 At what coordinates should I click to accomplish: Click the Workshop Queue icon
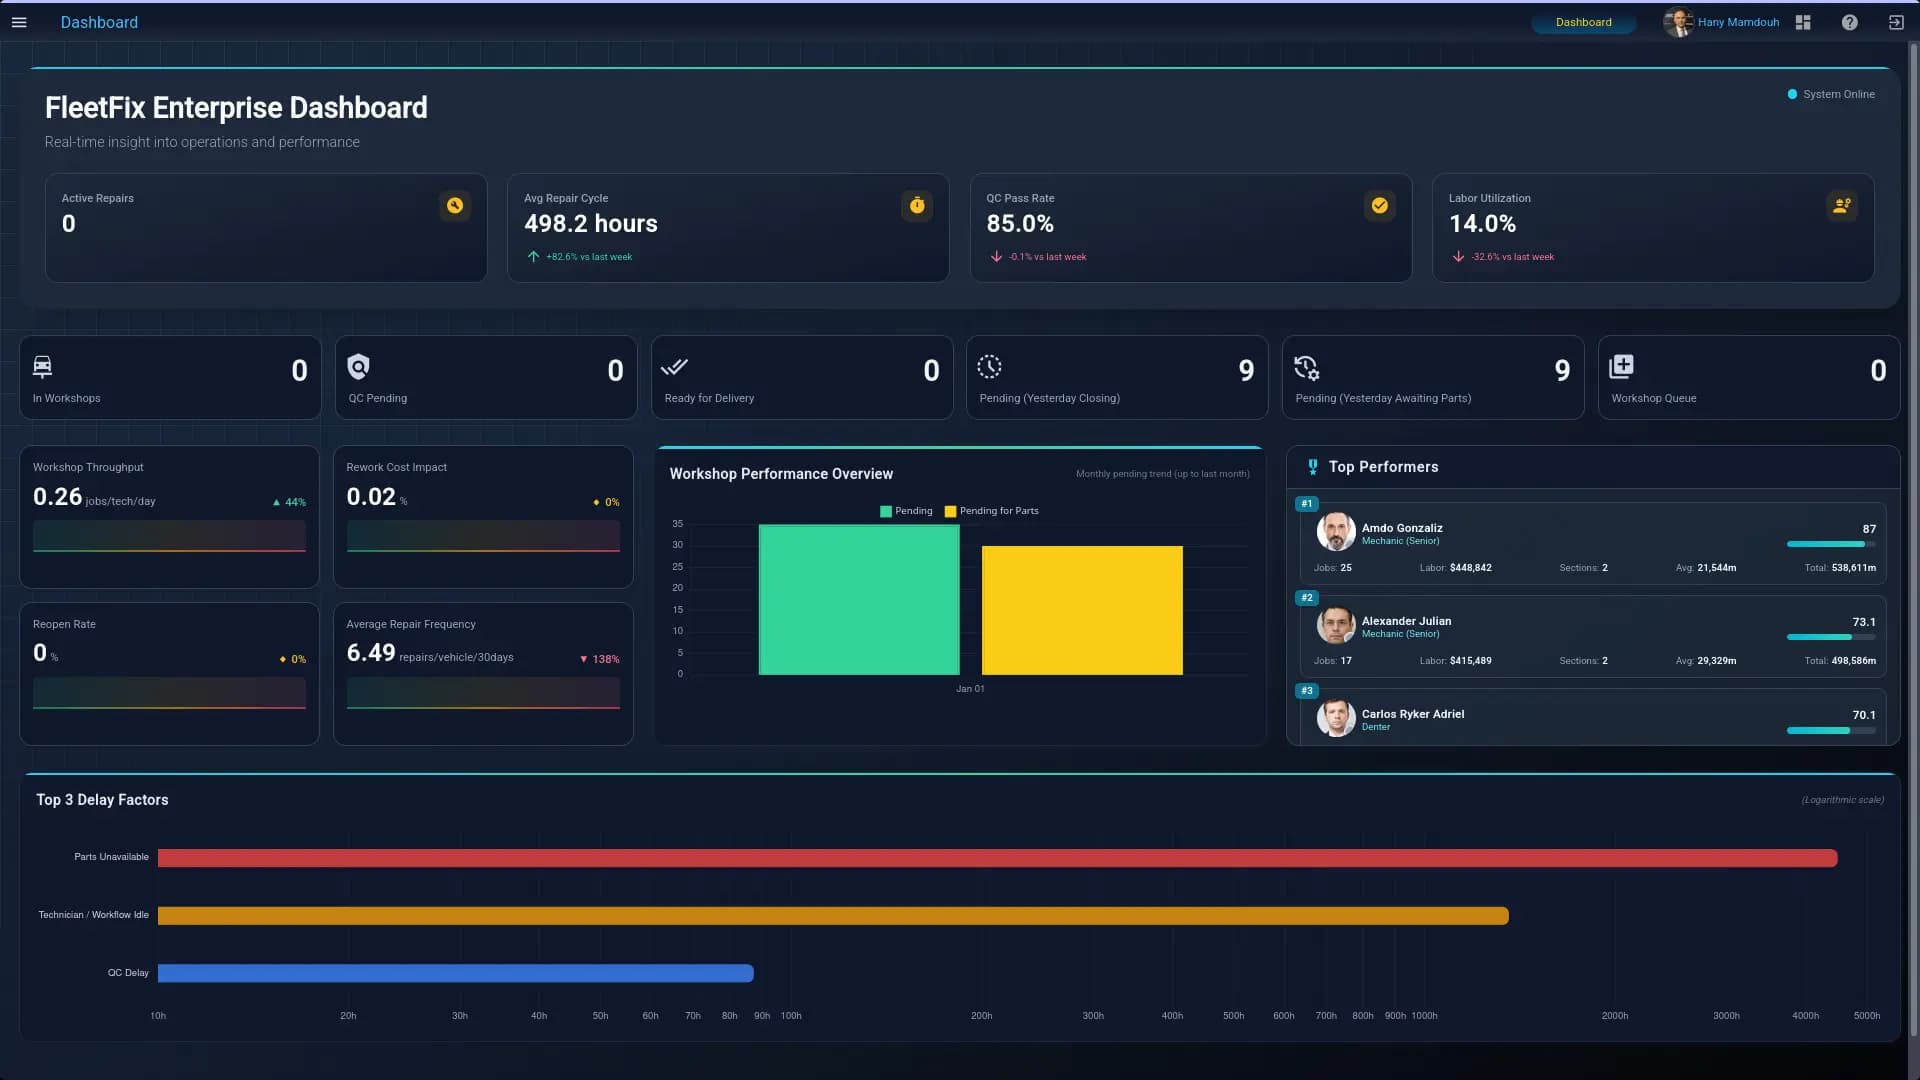click(x=1622, y=367)
